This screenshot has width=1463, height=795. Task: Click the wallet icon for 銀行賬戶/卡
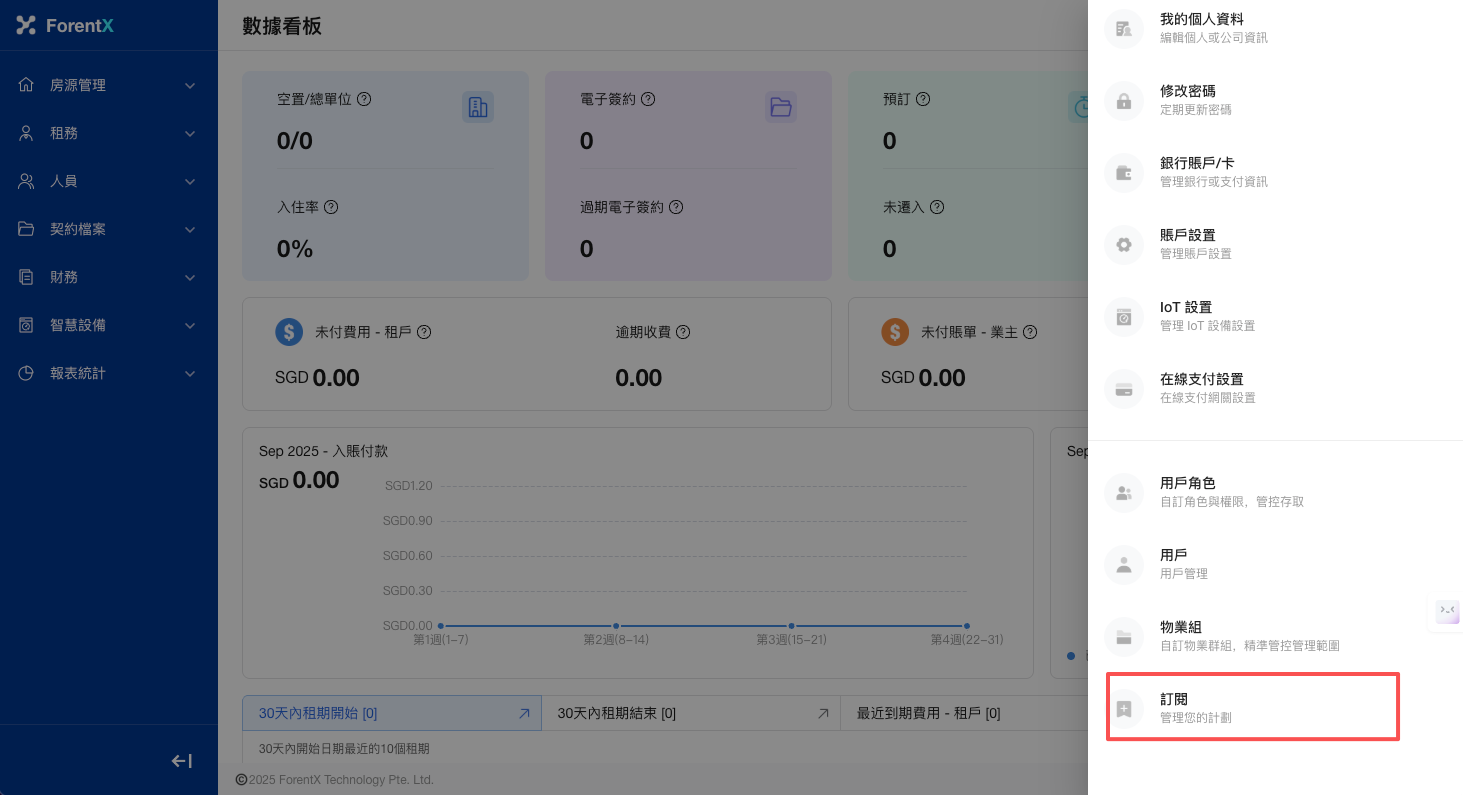[x=1123, y=173]
